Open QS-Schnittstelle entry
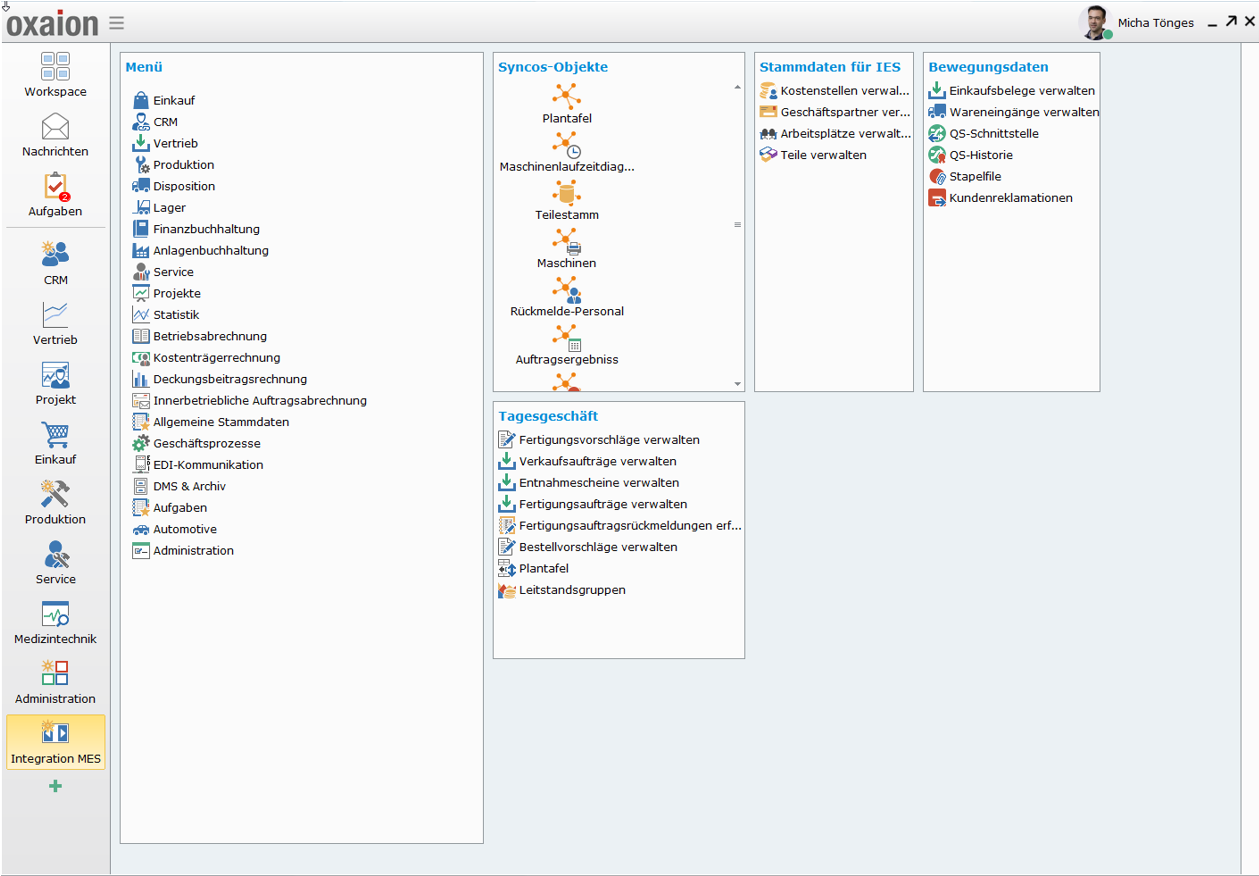This screenshot has height=876, width=1259. coord(983,134)
